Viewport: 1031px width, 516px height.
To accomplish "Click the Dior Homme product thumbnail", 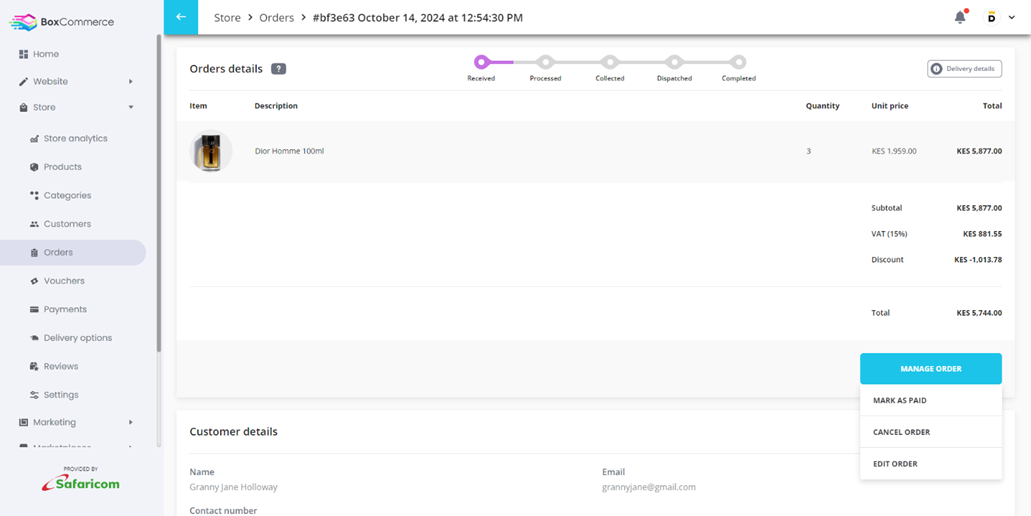I will (x=211, y=151).
